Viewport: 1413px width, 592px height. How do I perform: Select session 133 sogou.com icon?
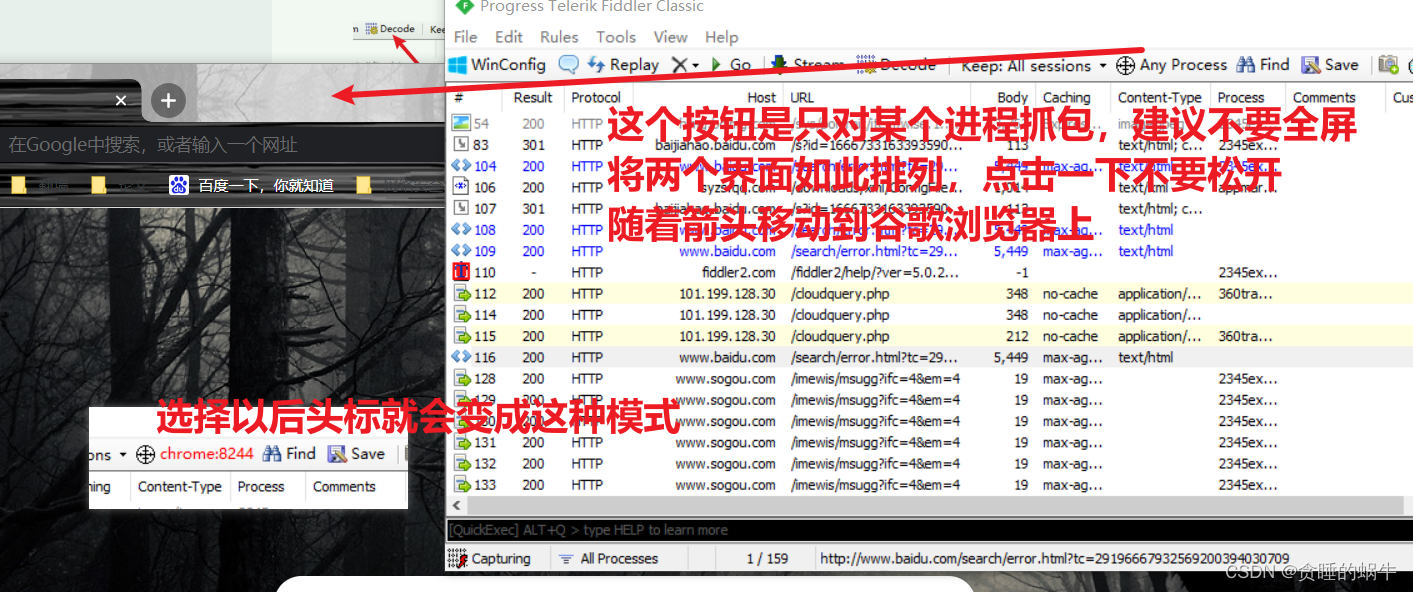coord(461,485)
